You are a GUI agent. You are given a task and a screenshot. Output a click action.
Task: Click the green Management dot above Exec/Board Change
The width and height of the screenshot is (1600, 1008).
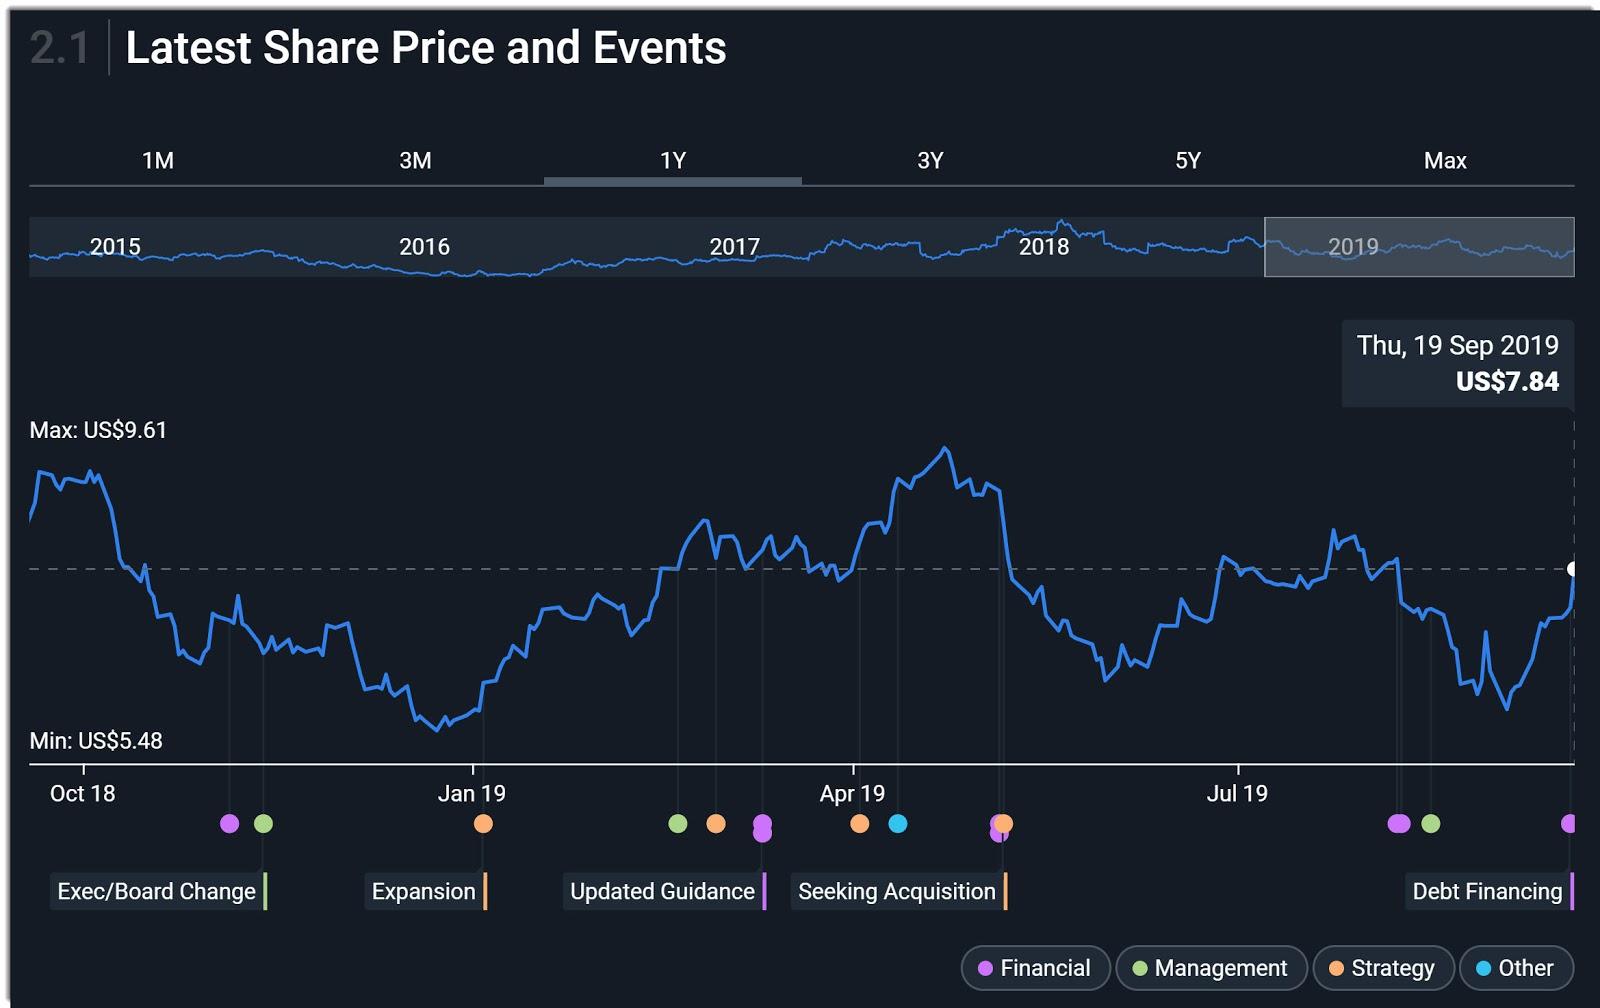(263, 824)
